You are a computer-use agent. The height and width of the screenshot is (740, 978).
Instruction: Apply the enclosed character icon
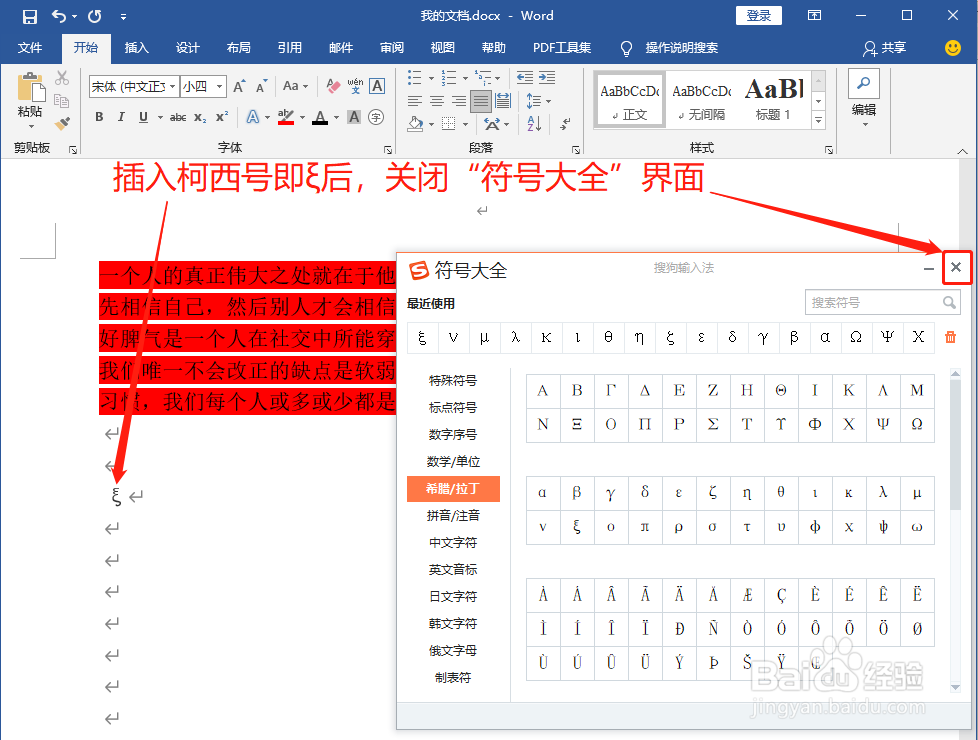pyautogui.click(x=376, y=117)
